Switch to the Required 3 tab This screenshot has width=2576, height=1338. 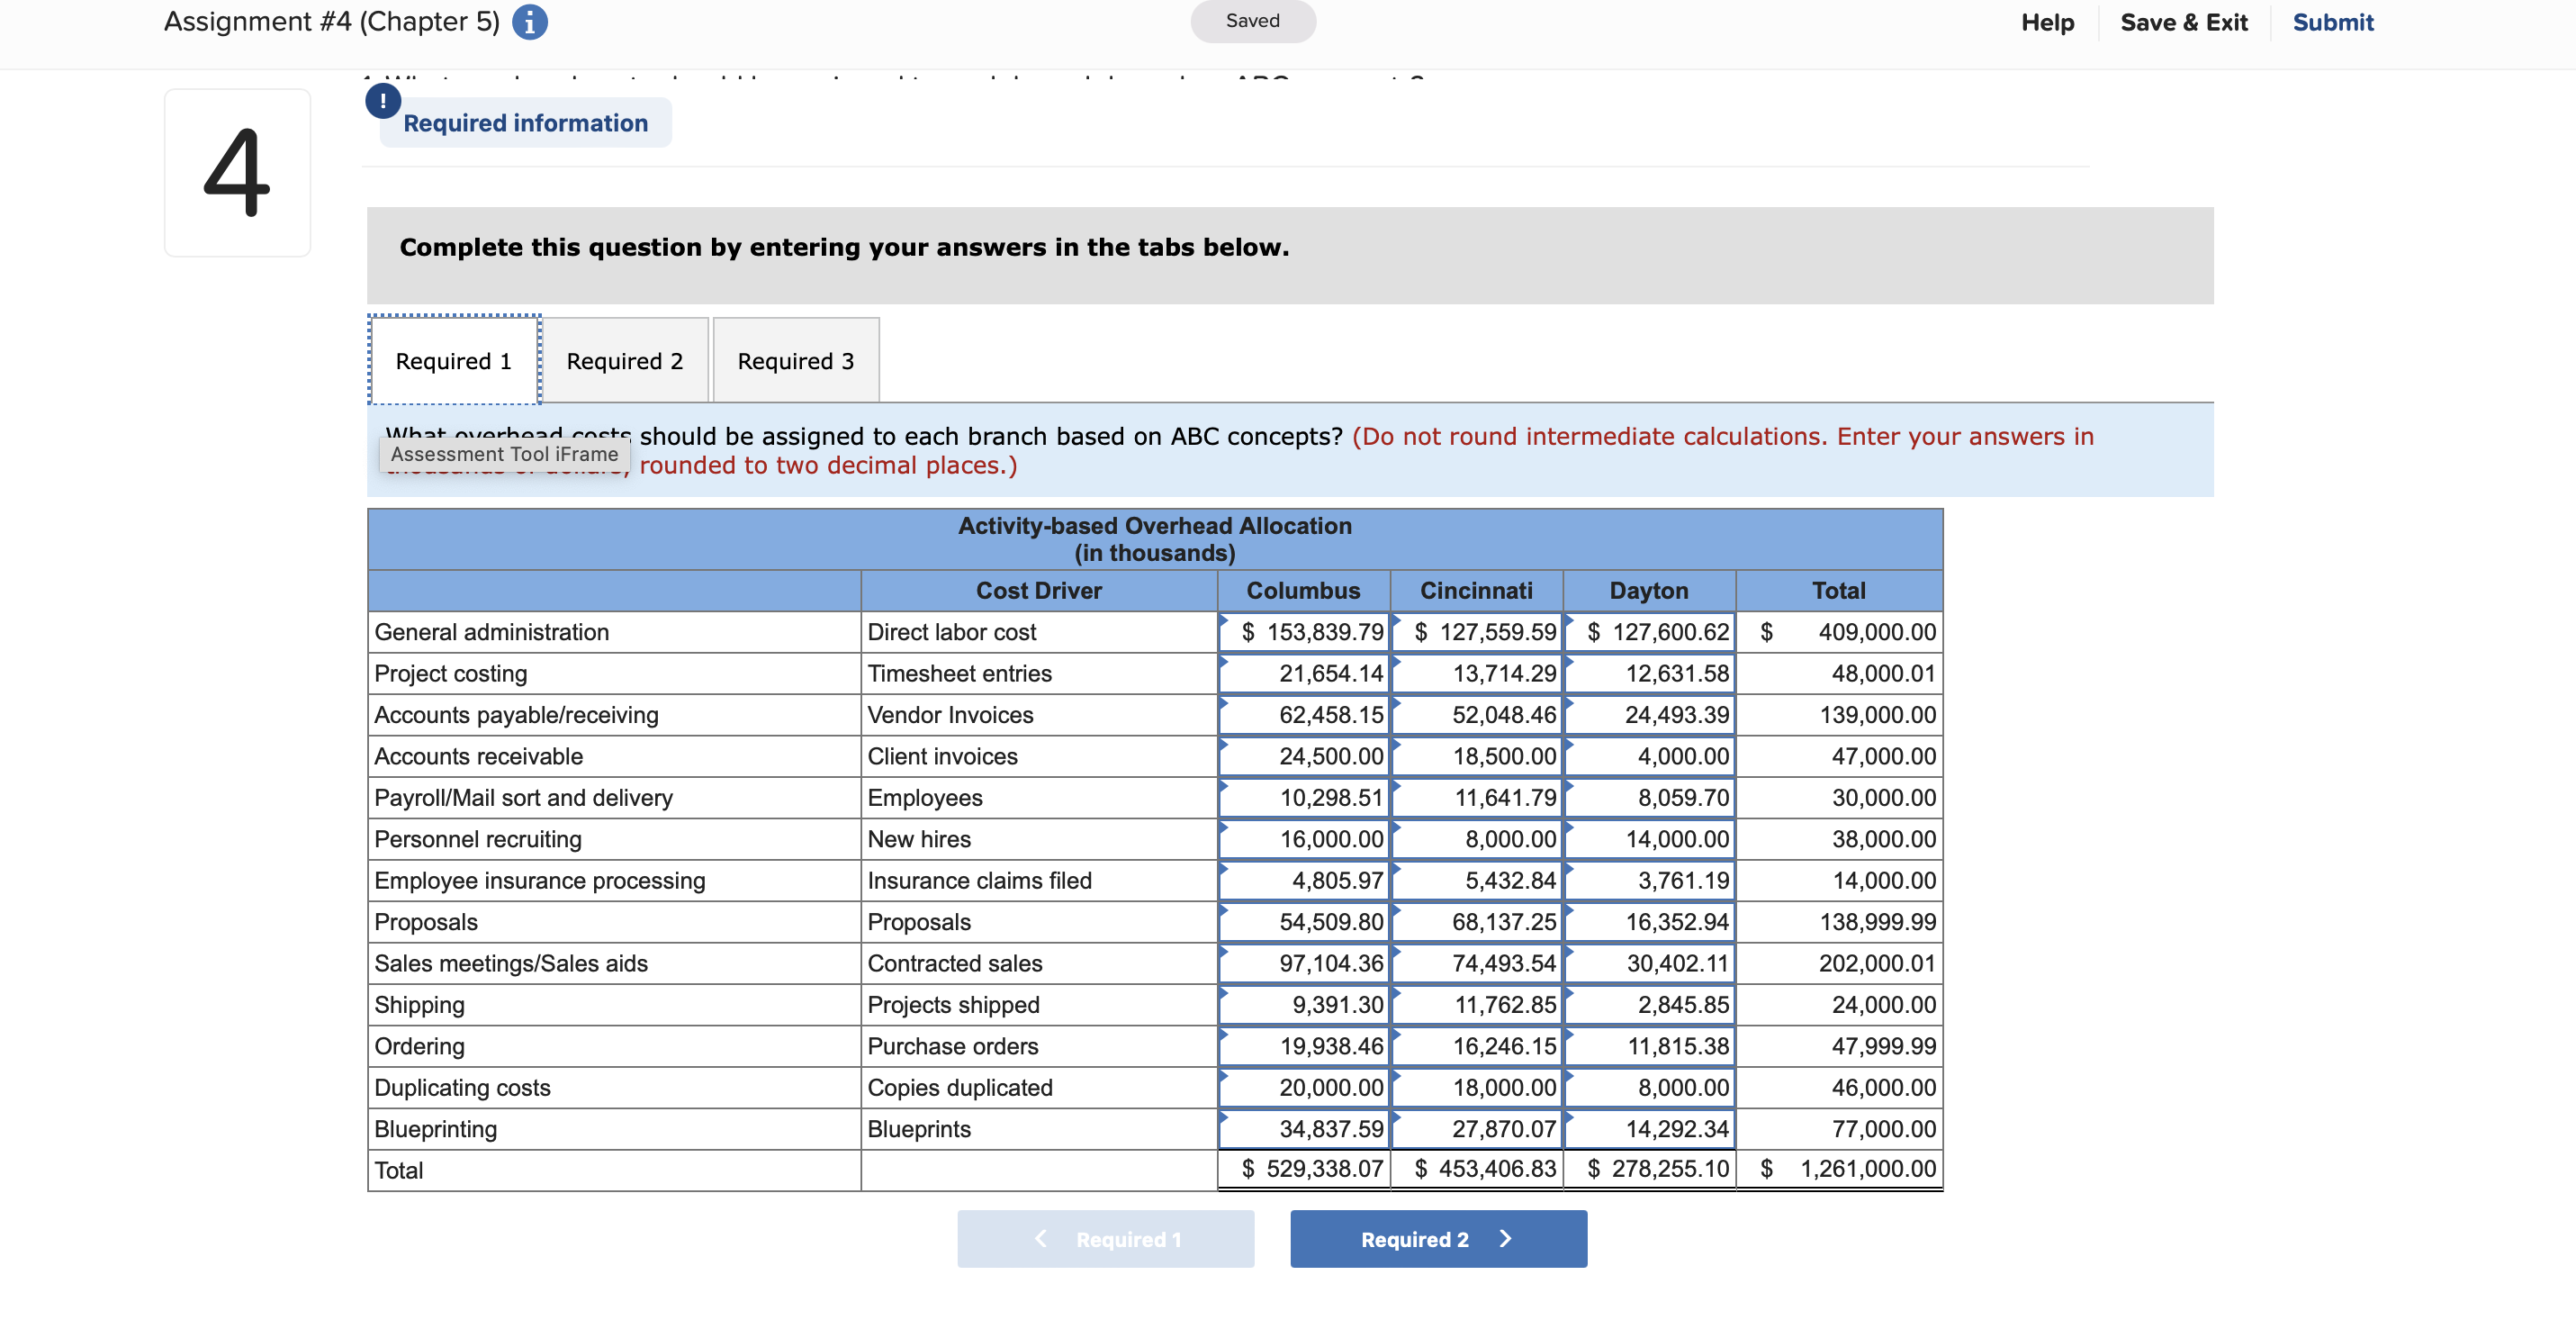pyautogui.click(x=795, y=361)
